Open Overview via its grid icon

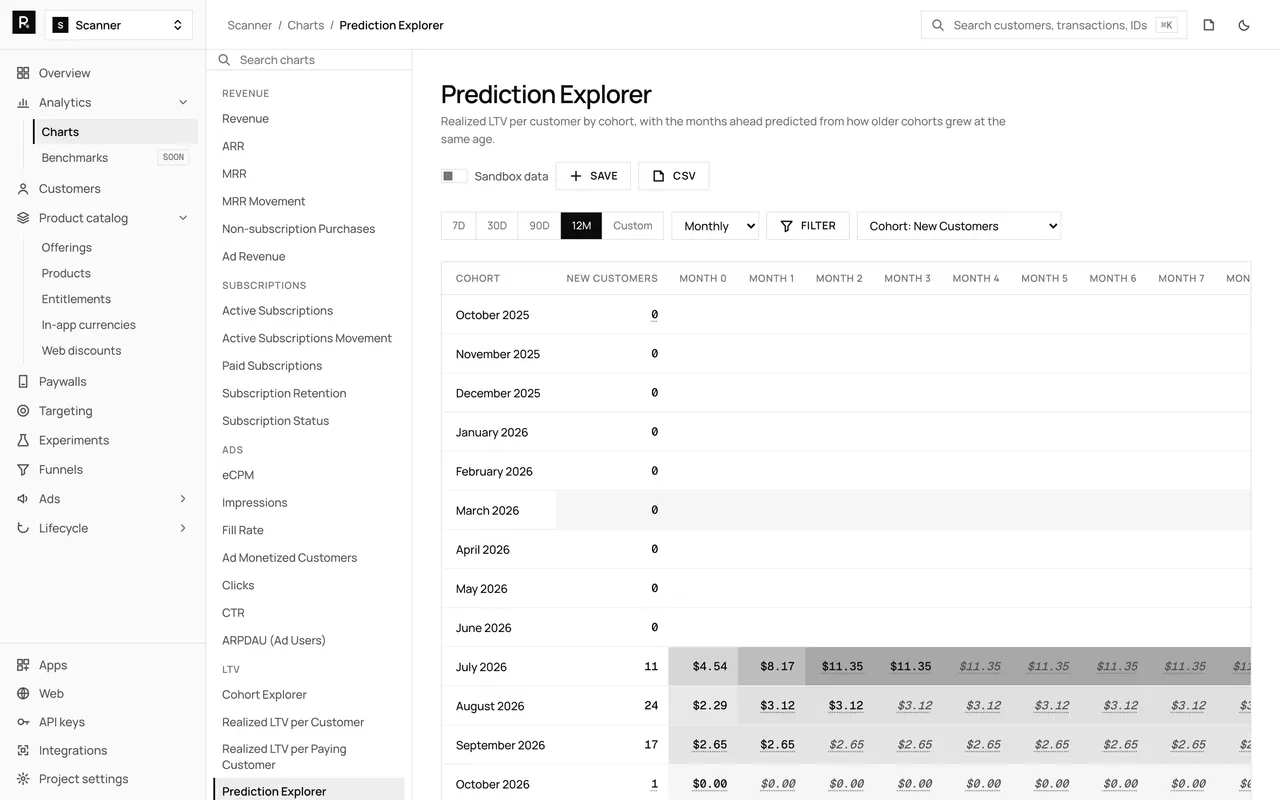tap(23, 73)
